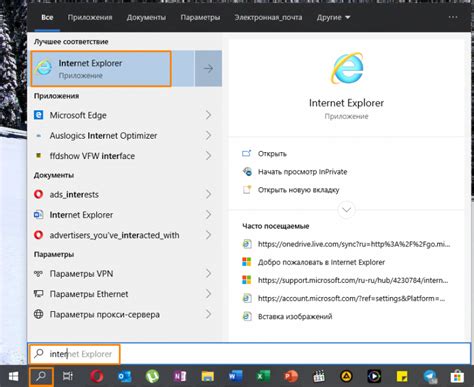Switch to Параметры tab
474x387 pixels.
(x=200, y=17)
